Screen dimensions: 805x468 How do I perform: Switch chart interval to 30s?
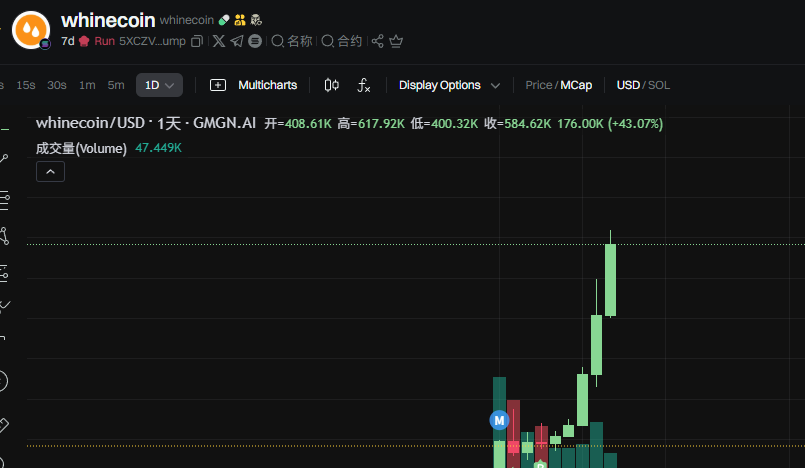coord(57,85)
